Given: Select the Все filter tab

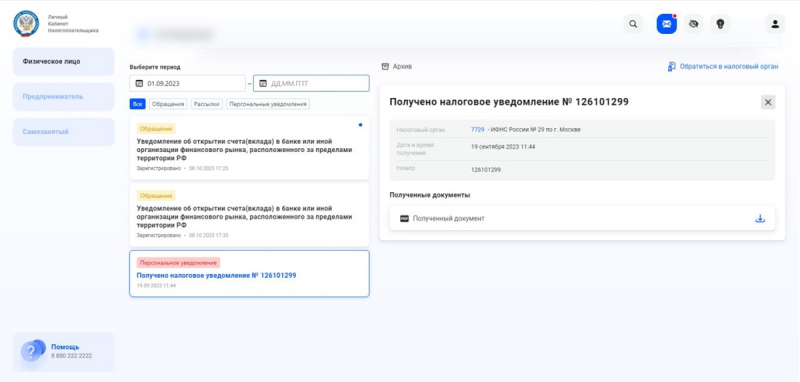Looking at the screenshot, I should [137, 104].
